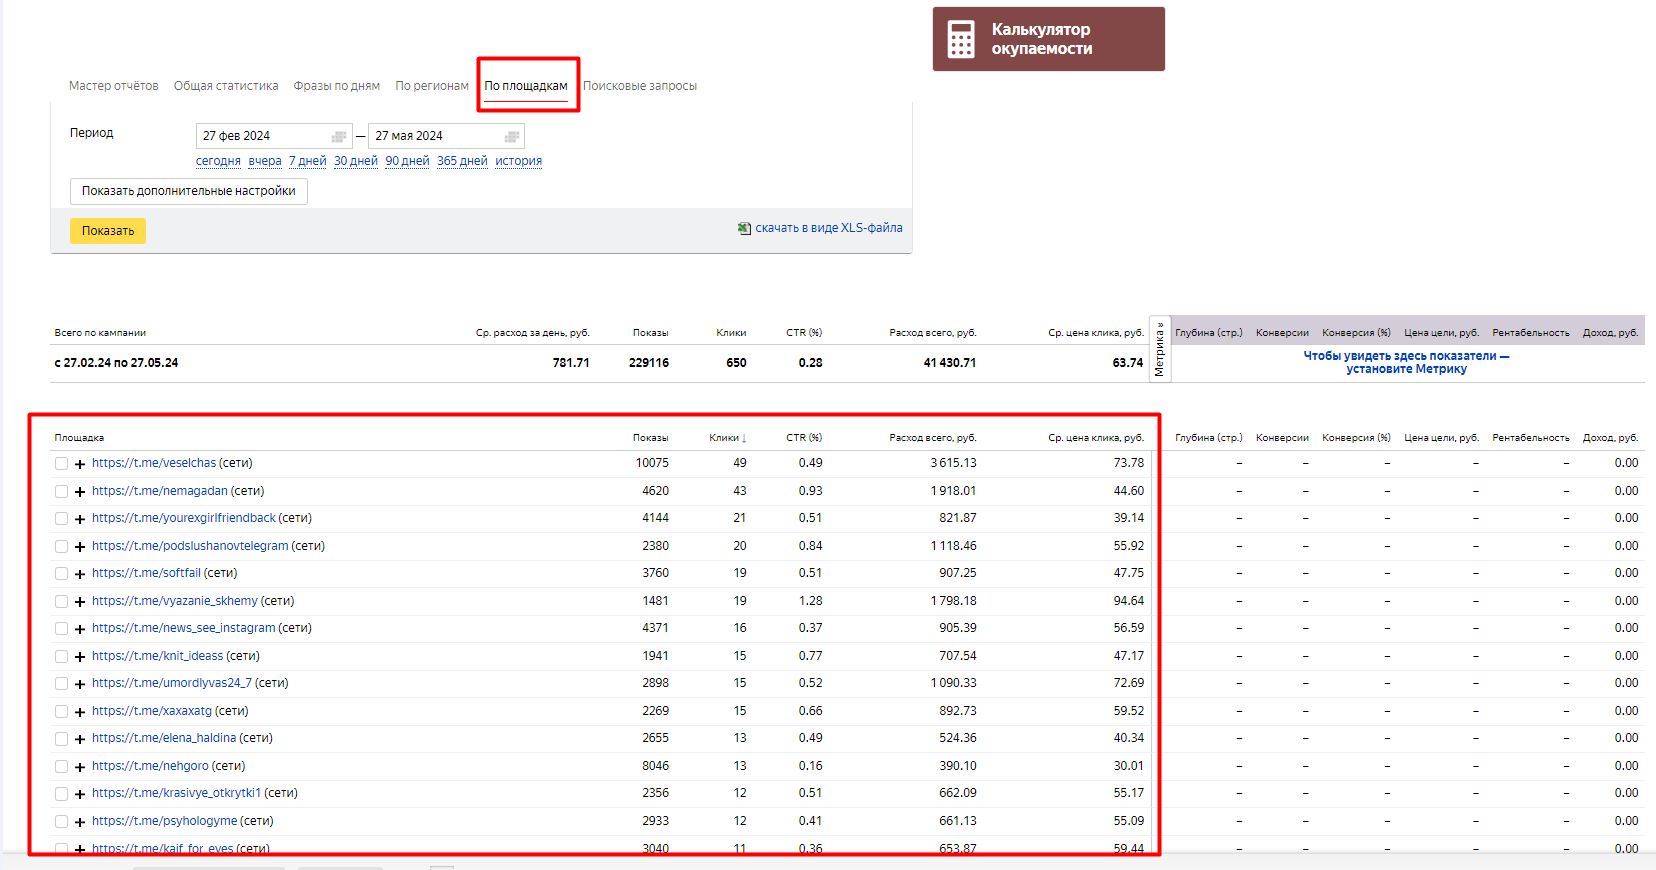Image resolution: width=1656 pixels, height=870 pixels.
Task: Sort the table by Показы column
Action: (x=650, y=438)
